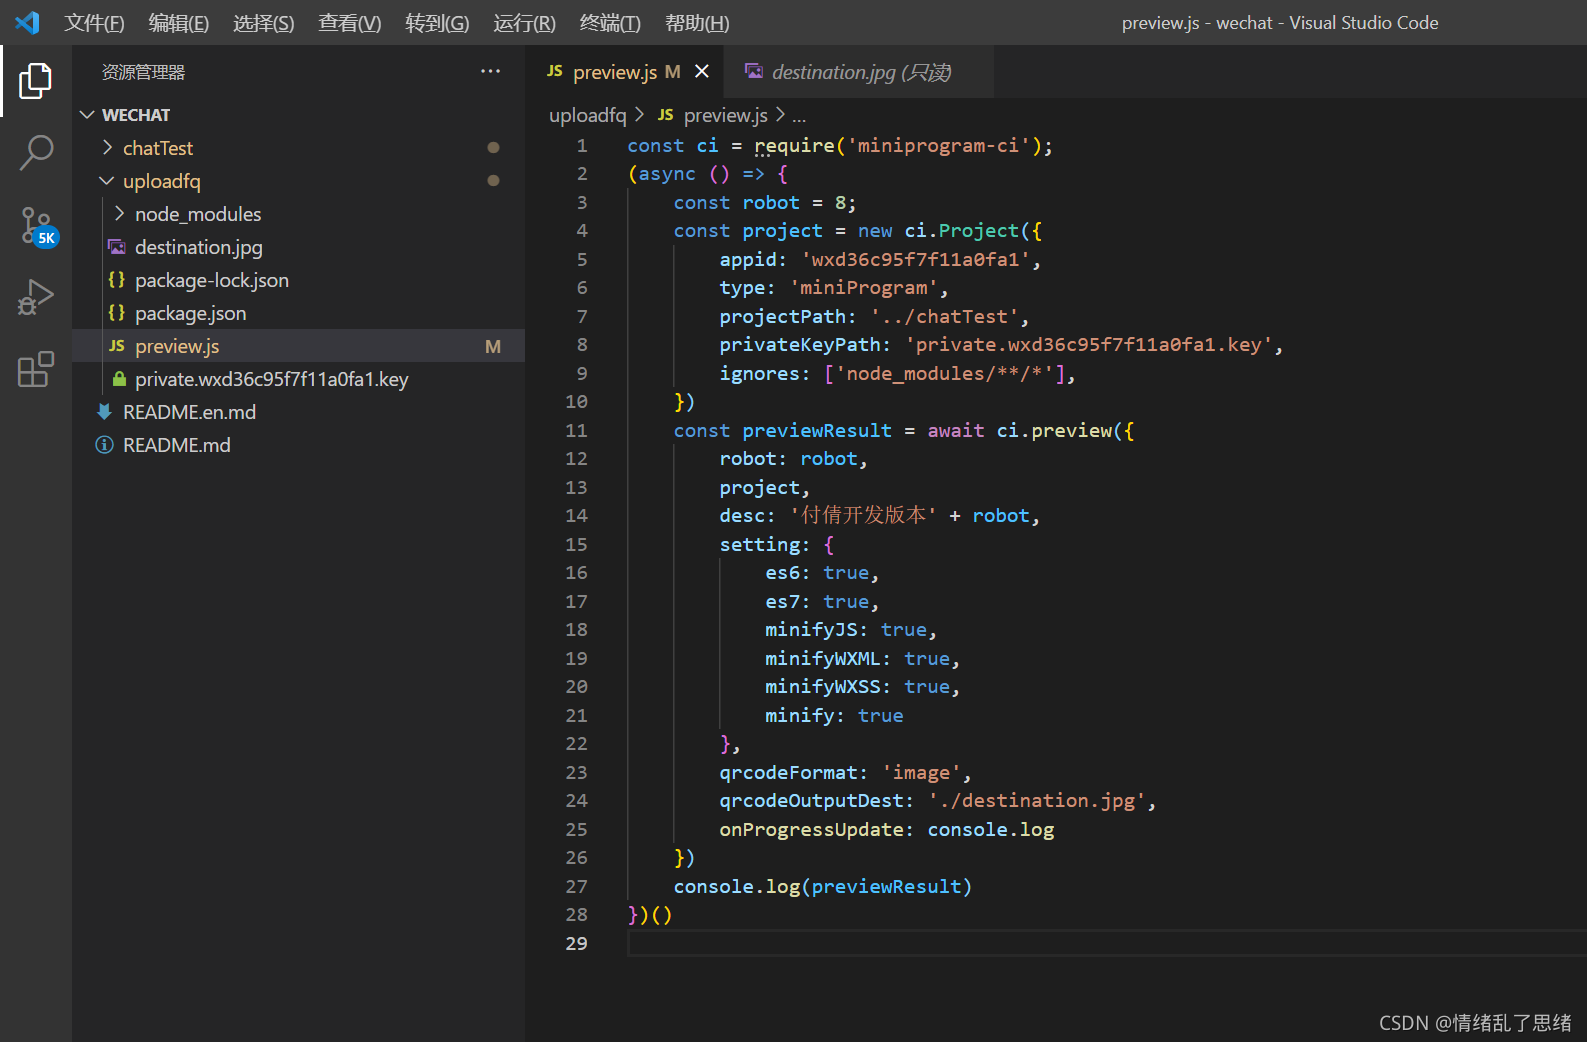This screenshot has height=1042, width=1587.
Task: Click the modified dot beside uploadfq
Action: [493, 181]
